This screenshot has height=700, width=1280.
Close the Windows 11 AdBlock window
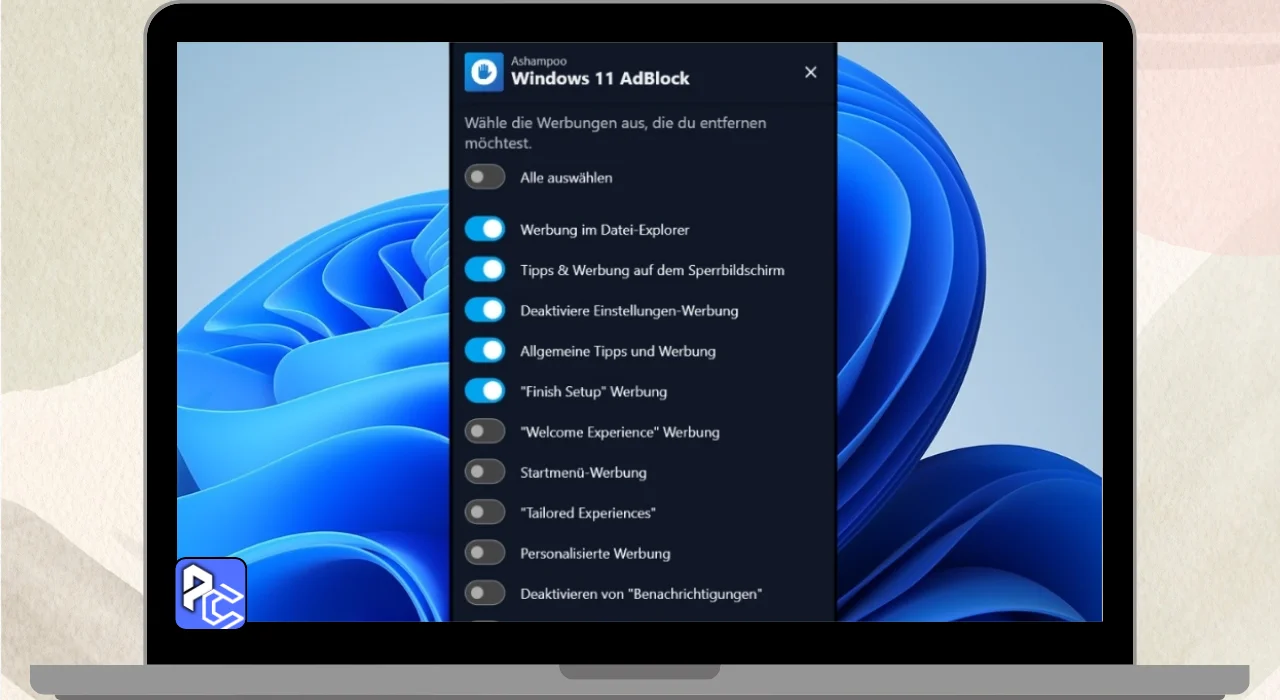pyautogui.click(x=811, y=72)
